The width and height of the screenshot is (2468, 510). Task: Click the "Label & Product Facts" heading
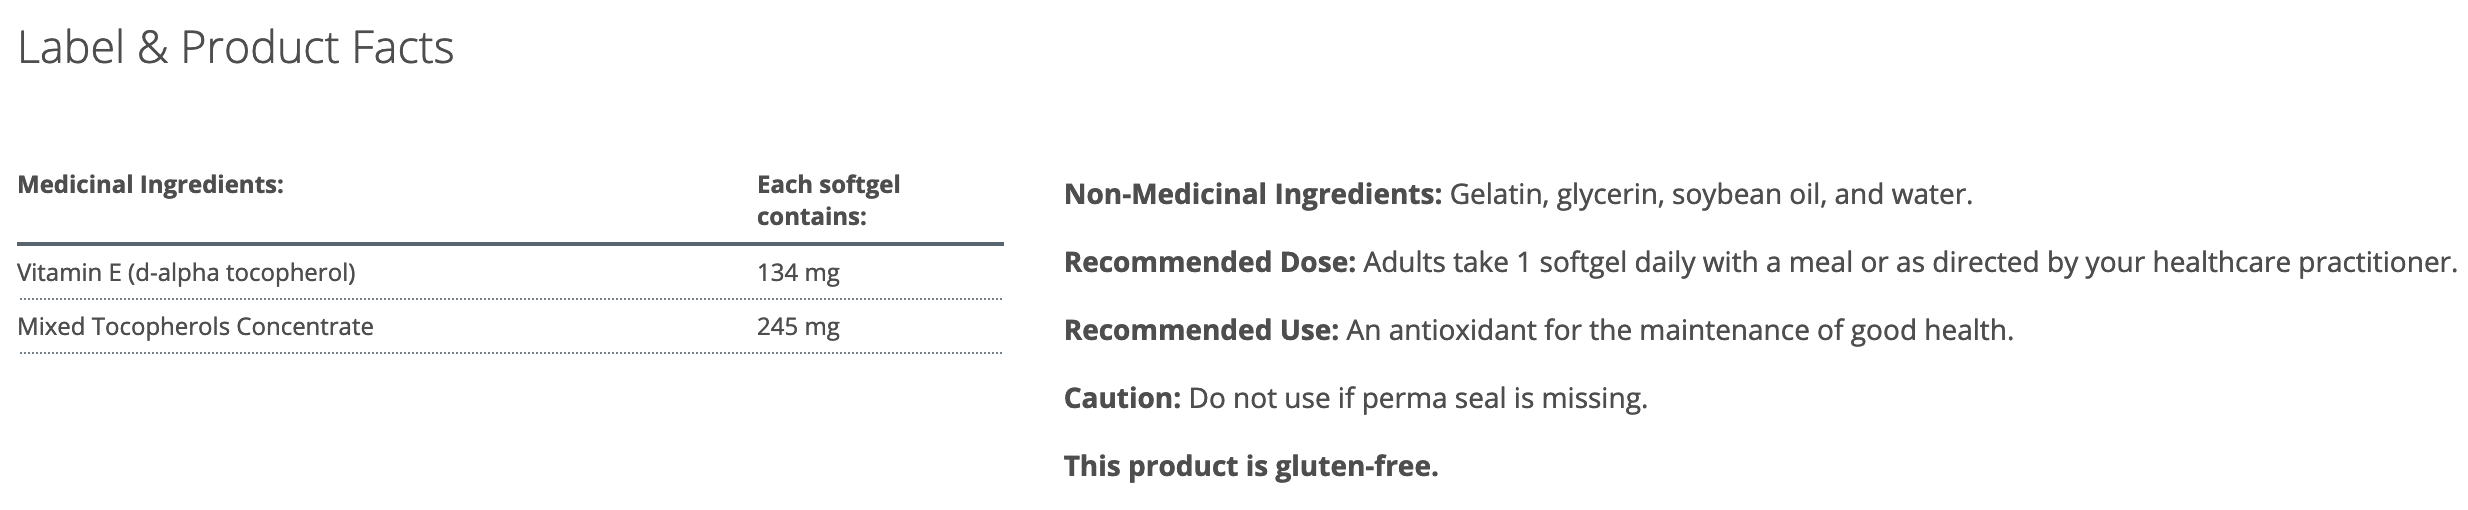[x=236, y=48]
